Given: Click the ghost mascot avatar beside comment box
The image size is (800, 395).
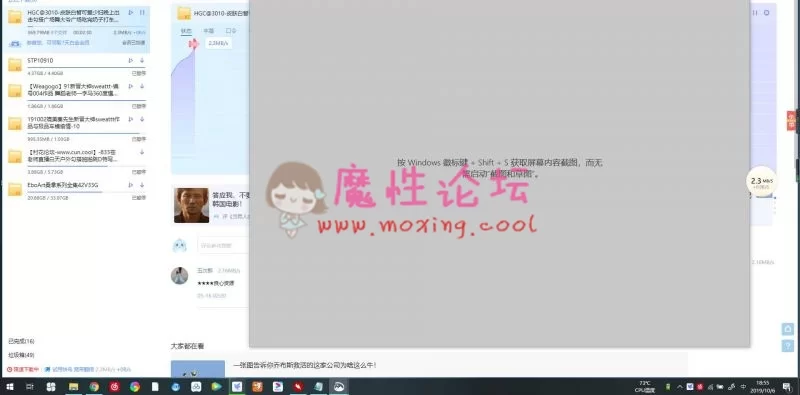Looking at the screenshot, I should 179,245.
